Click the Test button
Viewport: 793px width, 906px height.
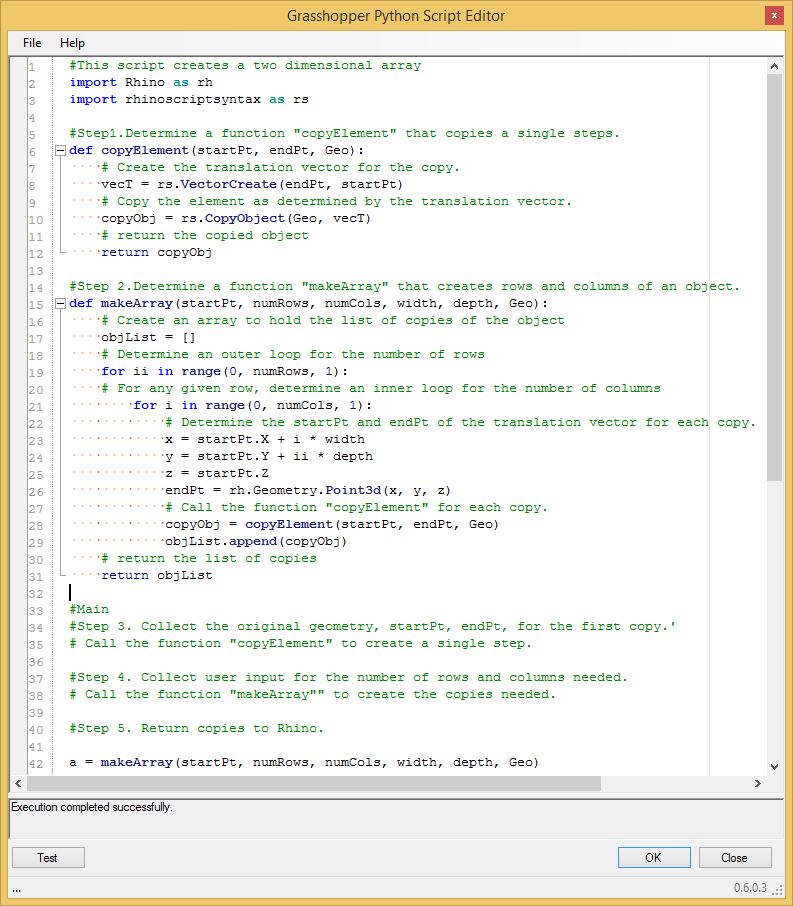click(x=48, y=857)
